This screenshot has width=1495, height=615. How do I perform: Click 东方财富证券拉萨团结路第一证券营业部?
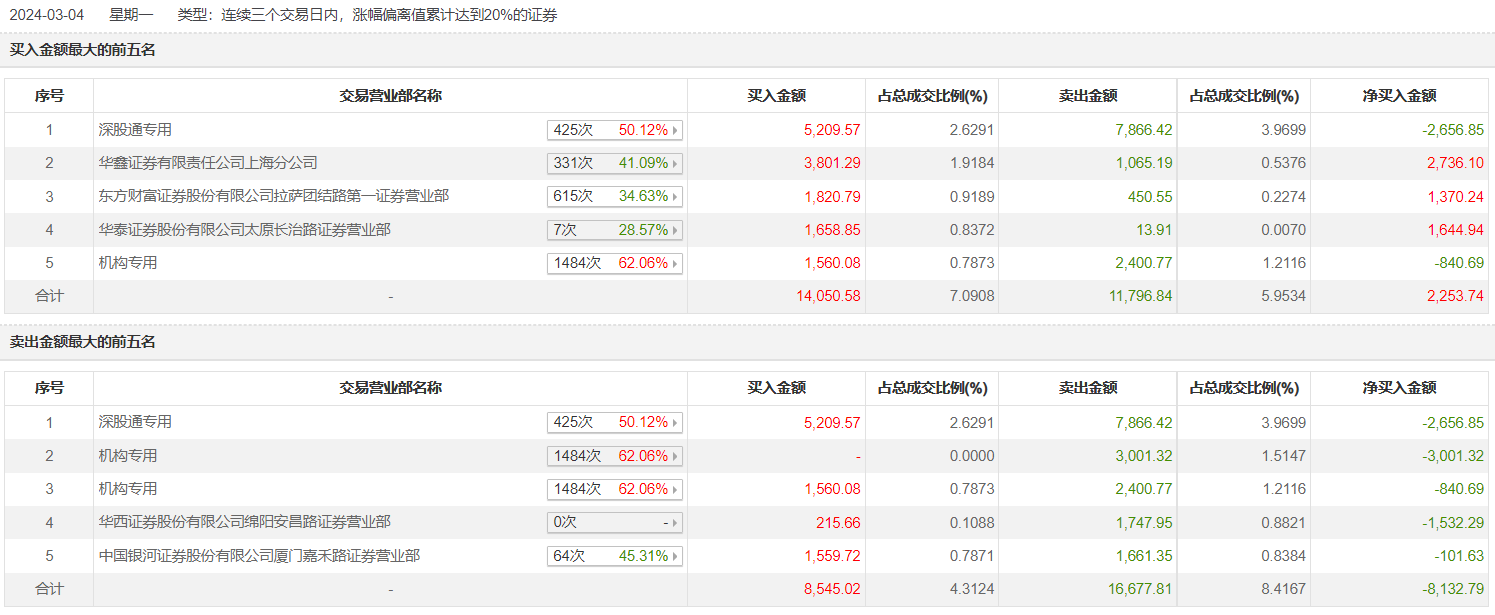(x=273, y=196)
